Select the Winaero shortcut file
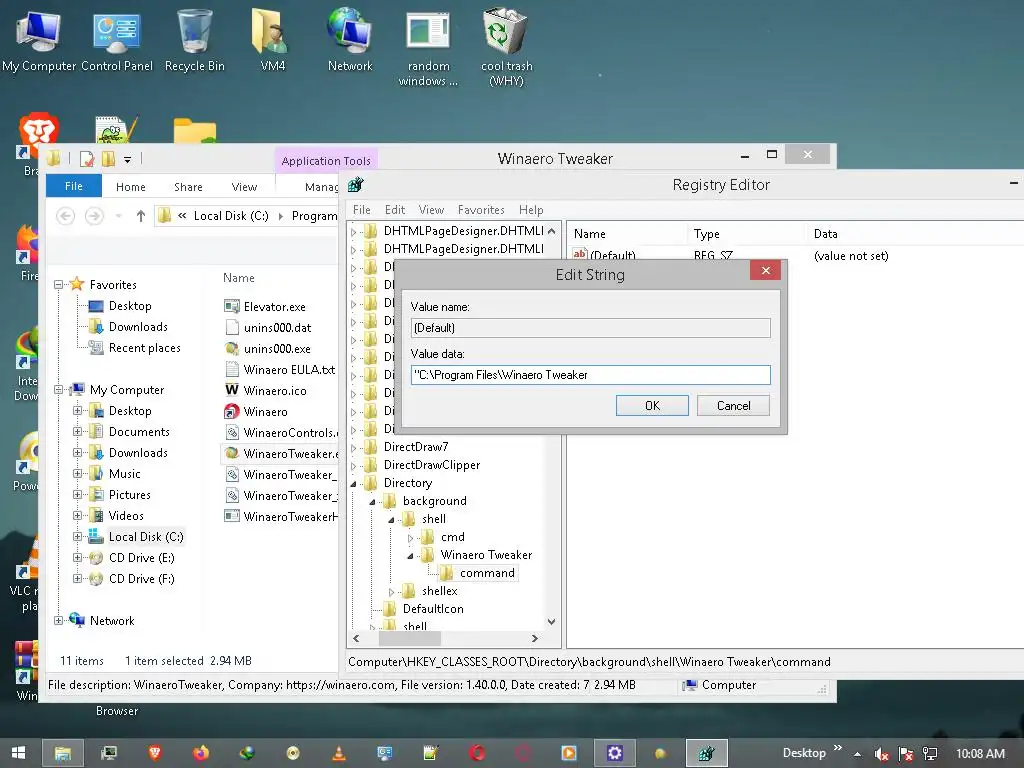This screenshot has height=768, width=1024. (x=256, y=411)
